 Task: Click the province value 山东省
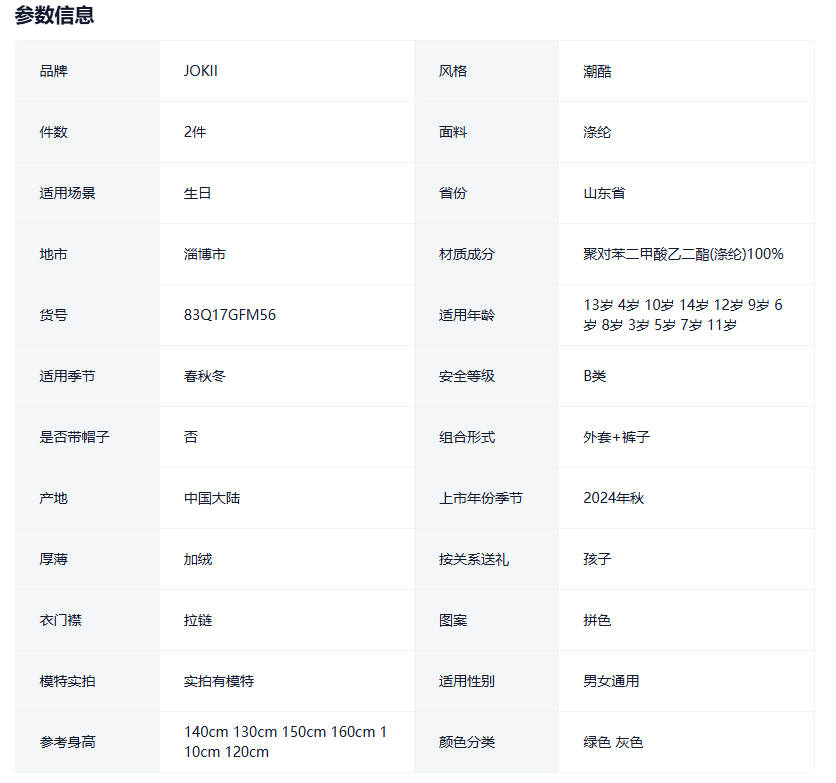(x=604, y=193)
